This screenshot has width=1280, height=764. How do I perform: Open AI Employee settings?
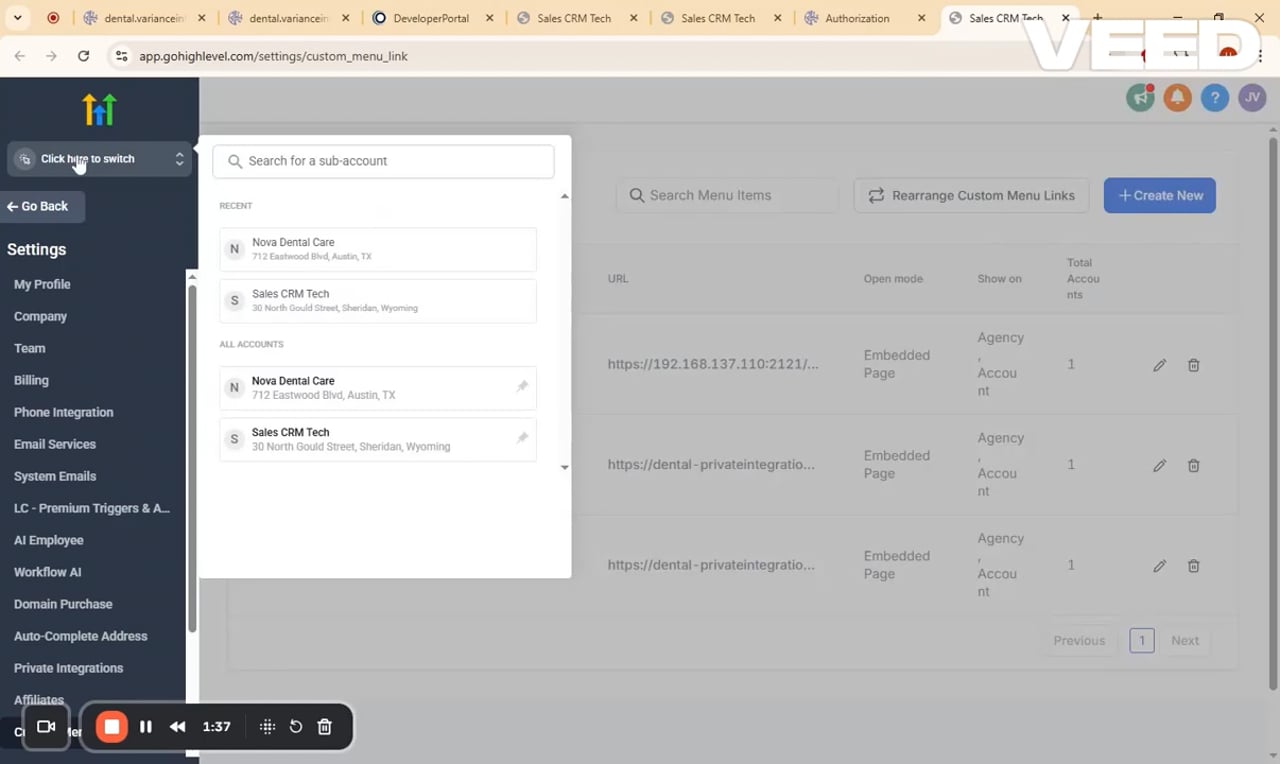coord(48,540)
